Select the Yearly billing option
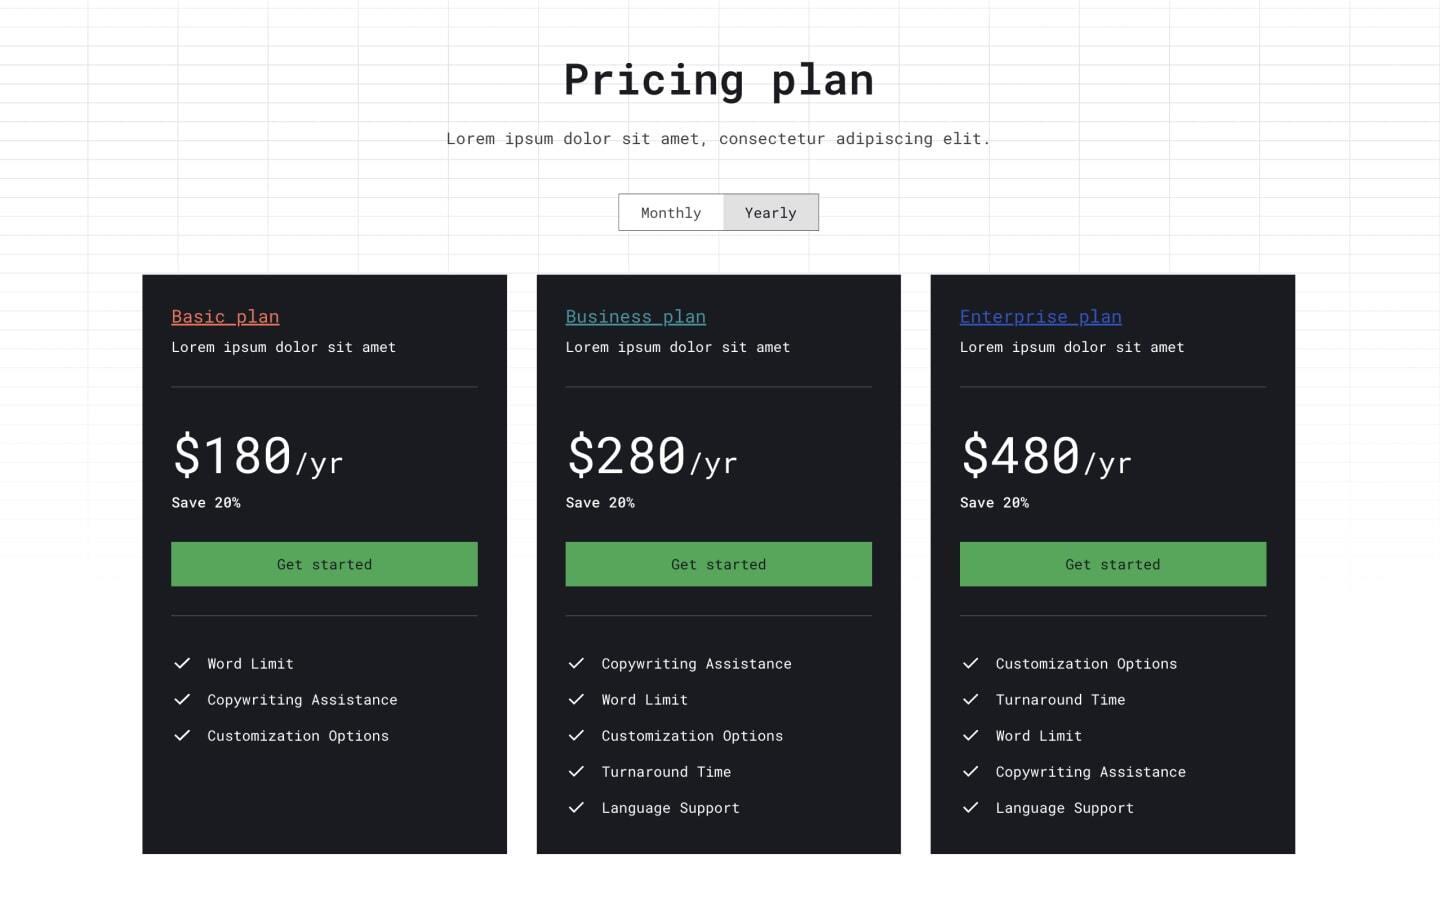Viewport: 1440px width, 900px height. (771, 212)
